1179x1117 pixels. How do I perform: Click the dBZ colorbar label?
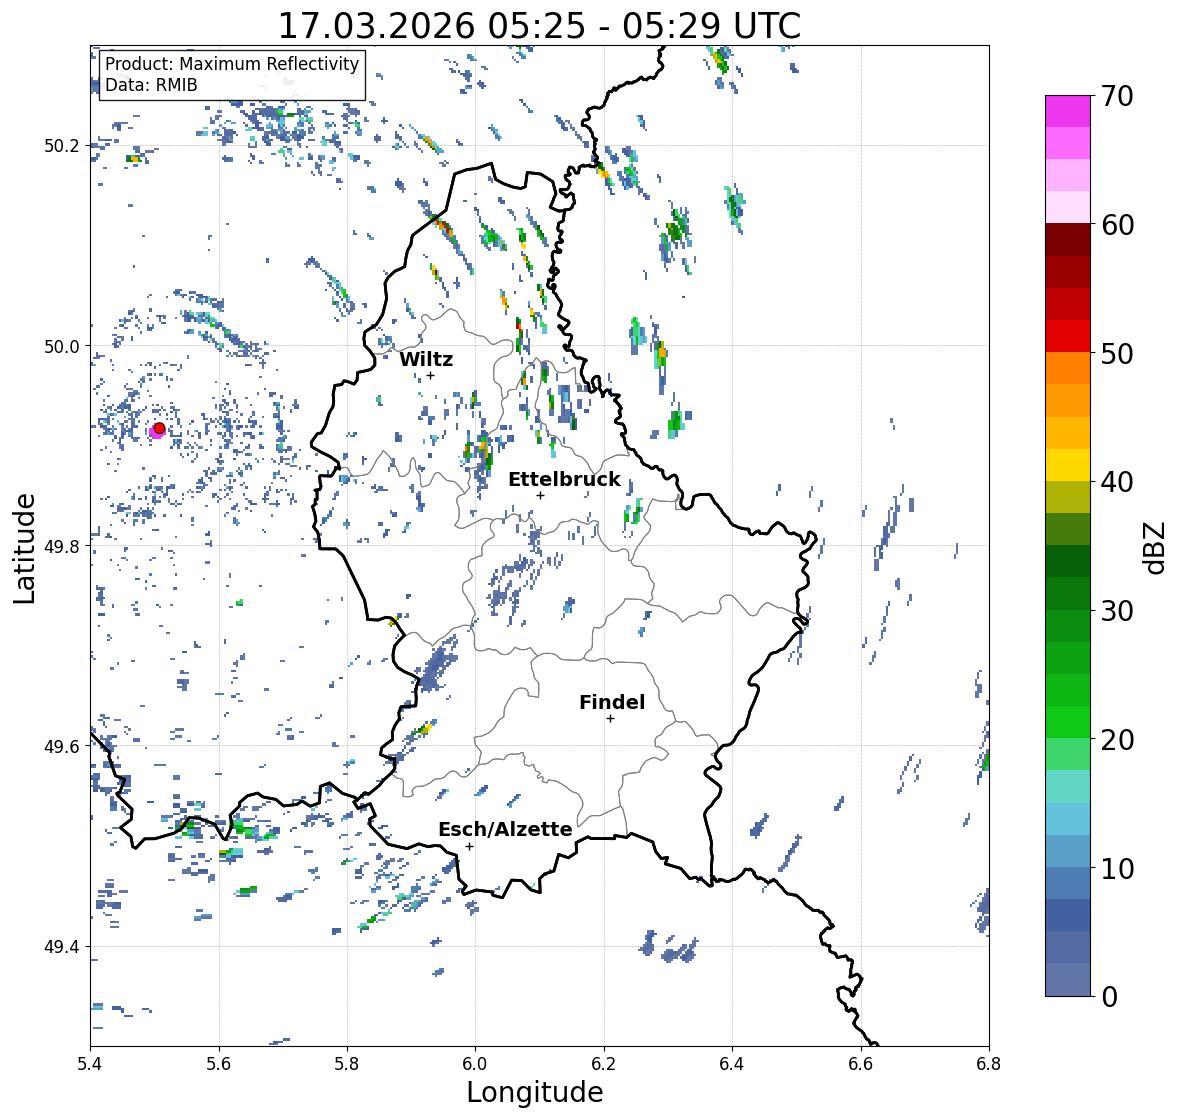point(1154,548)
